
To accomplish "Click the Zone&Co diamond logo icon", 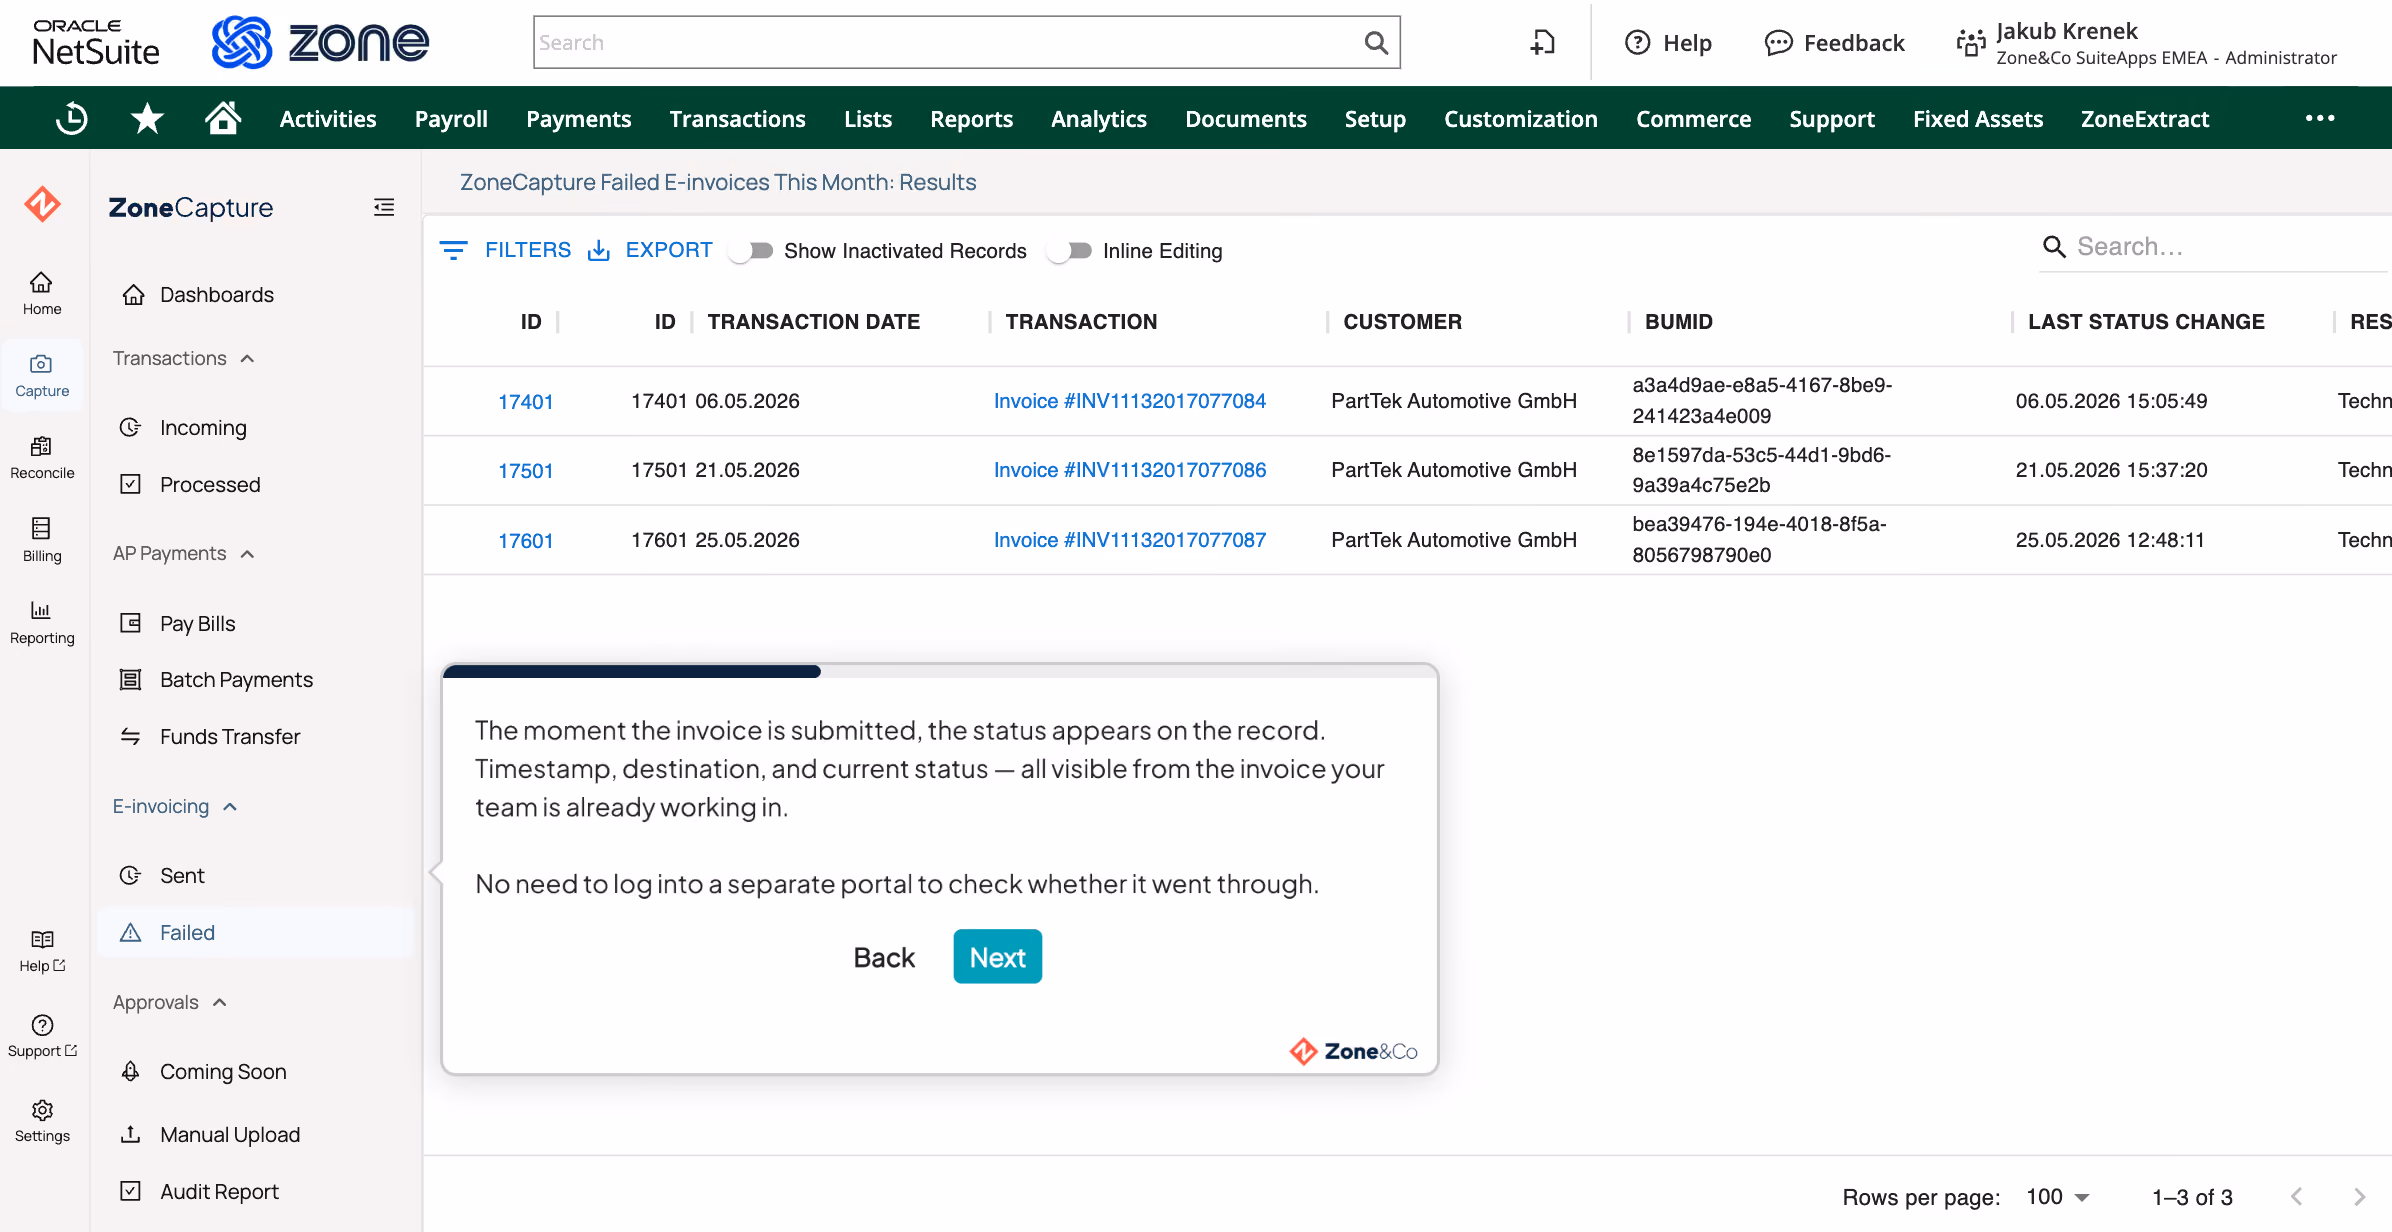I will 42,204.
